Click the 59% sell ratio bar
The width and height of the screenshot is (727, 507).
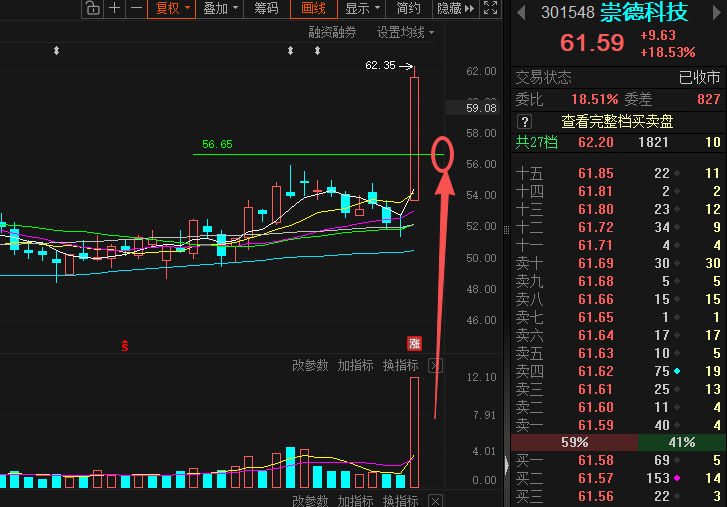(574, 442)
